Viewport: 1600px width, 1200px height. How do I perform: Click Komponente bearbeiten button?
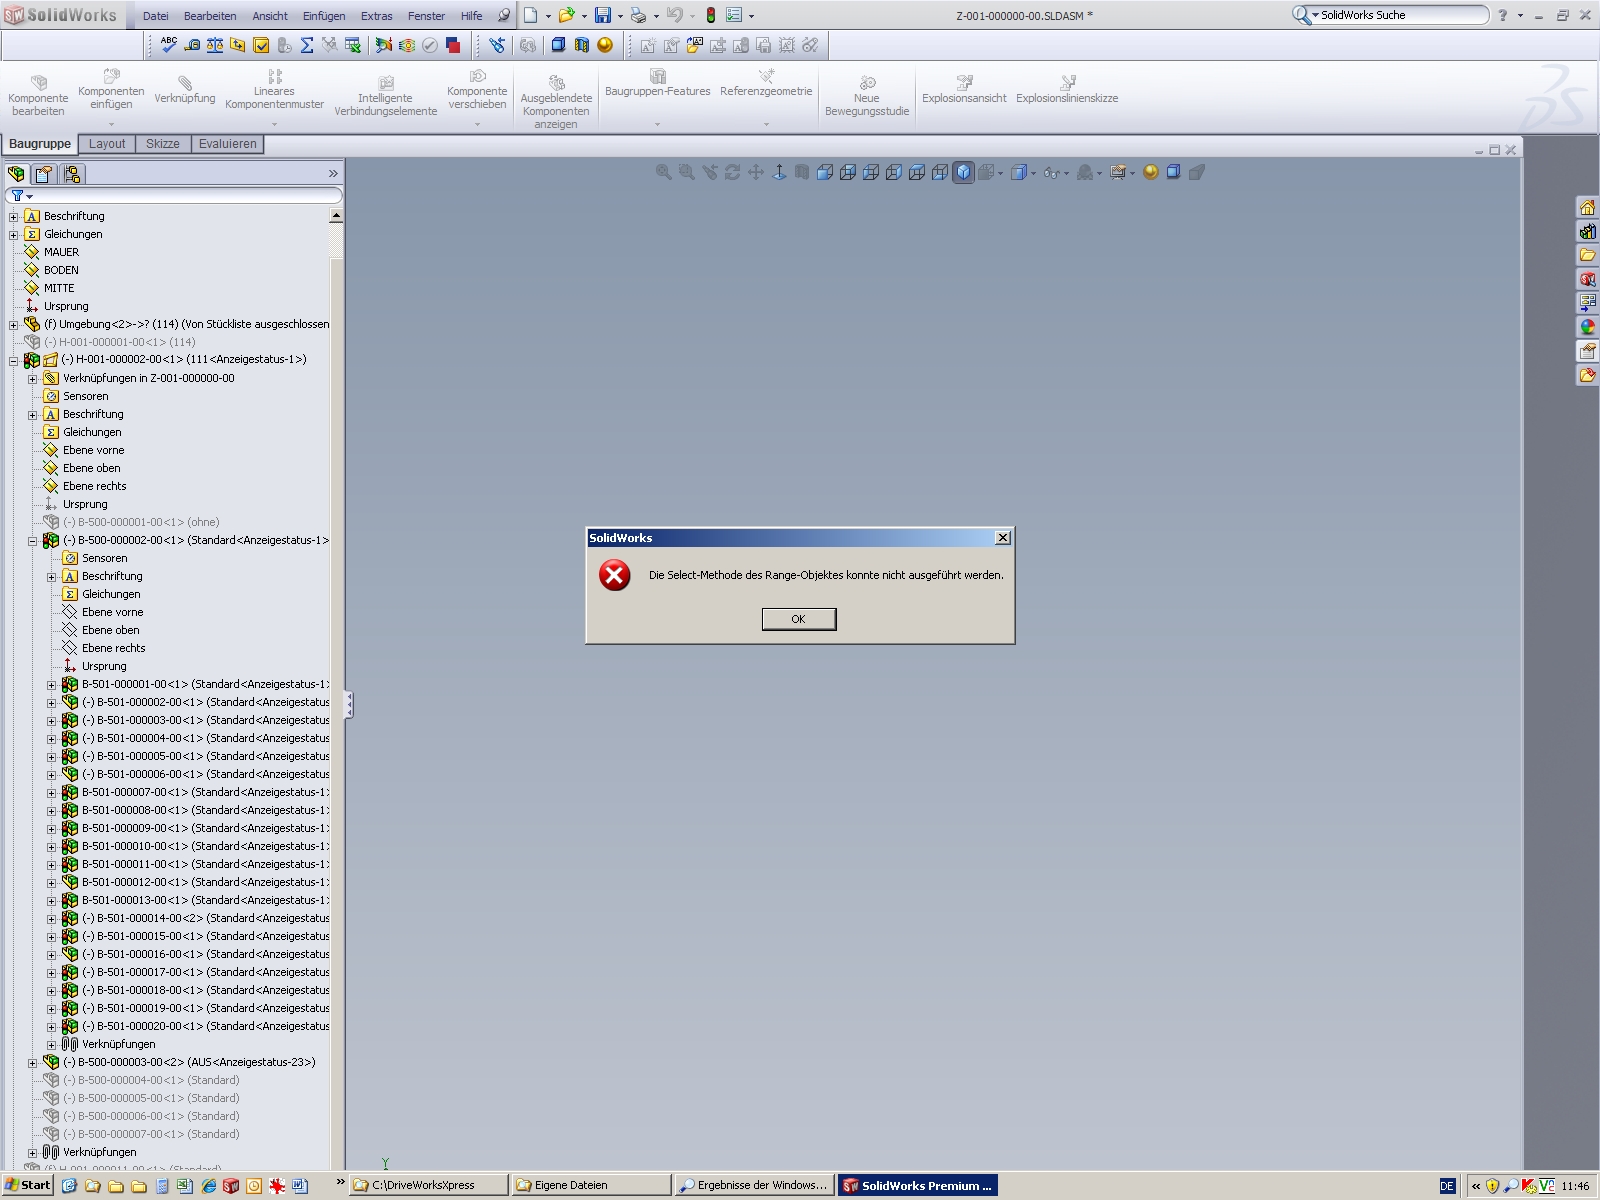tap(38, 96)
